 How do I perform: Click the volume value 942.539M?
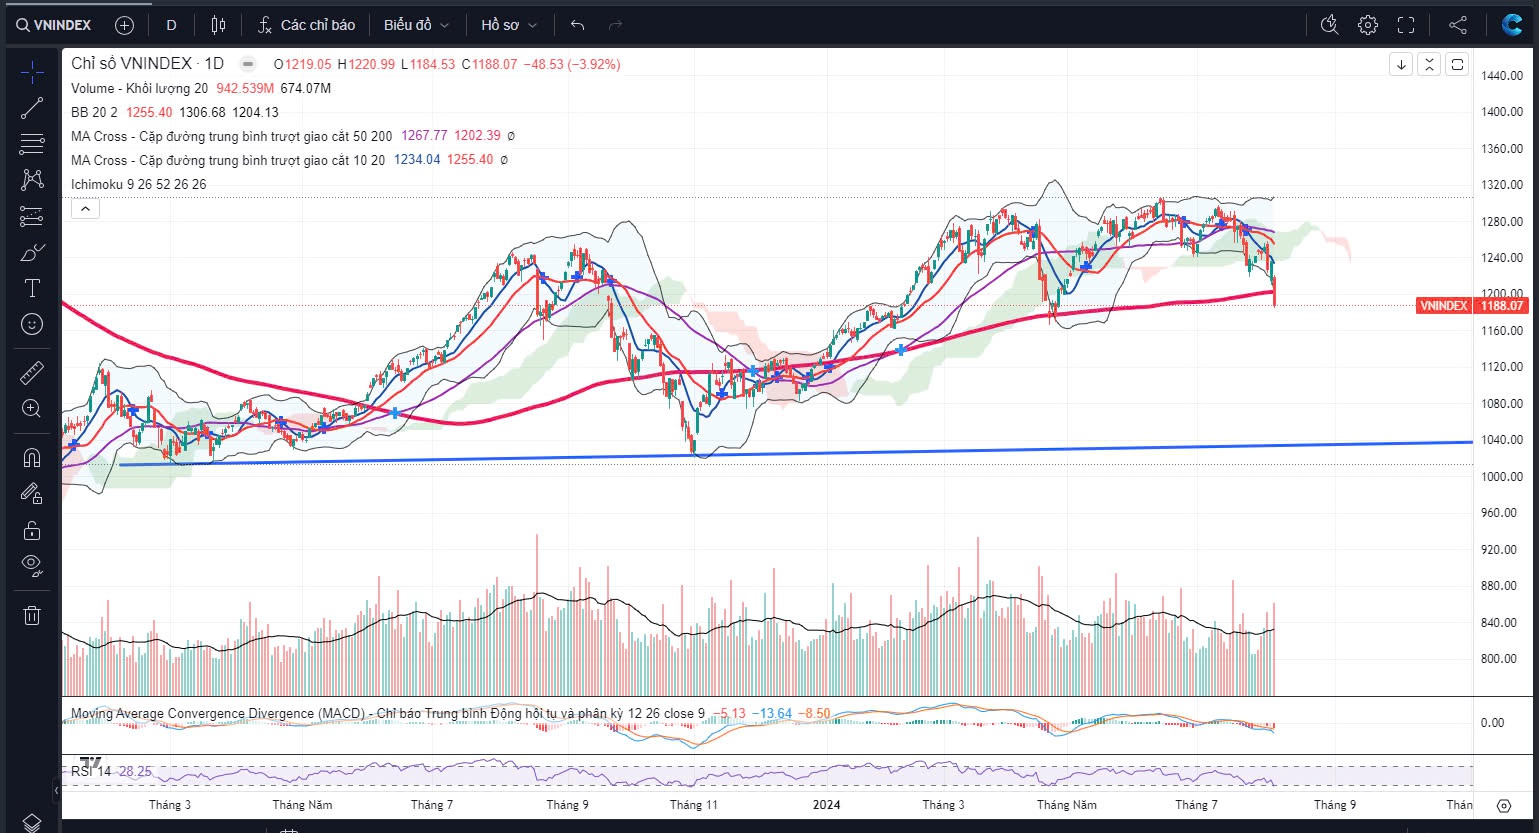click(x=245, y=88)
